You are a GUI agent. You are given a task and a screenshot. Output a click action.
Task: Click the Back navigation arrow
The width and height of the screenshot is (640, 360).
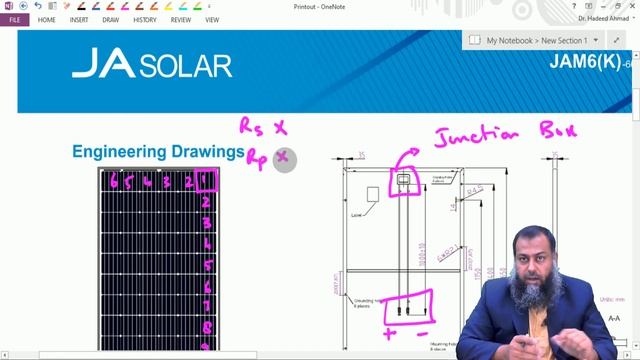click(23, 6)
